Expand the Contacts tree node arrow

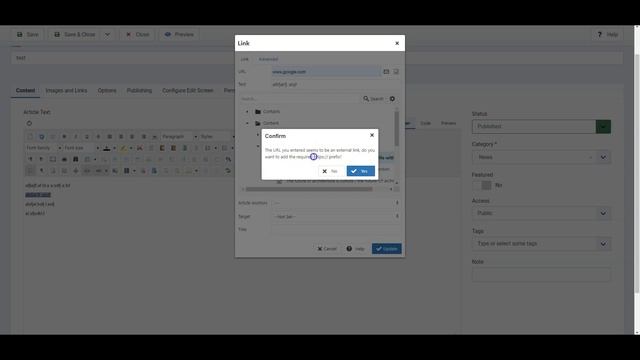pos(247,111)
